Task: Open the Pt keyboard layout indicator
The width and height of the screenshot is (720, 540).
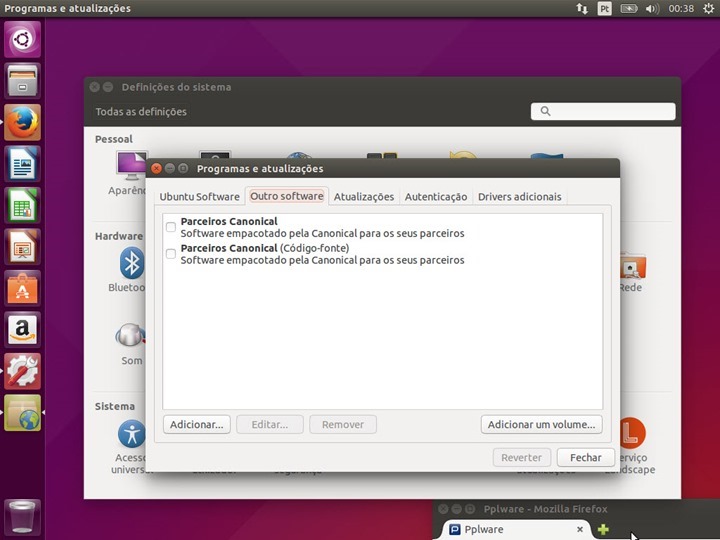Action: [x=604, y=8]
